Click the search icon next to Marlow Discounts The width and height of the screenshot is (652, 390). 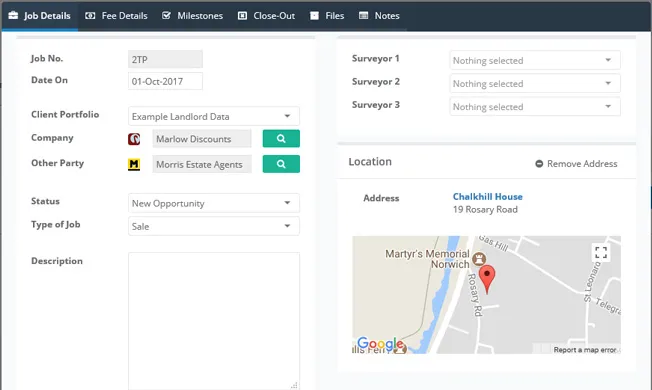[281, 138]
